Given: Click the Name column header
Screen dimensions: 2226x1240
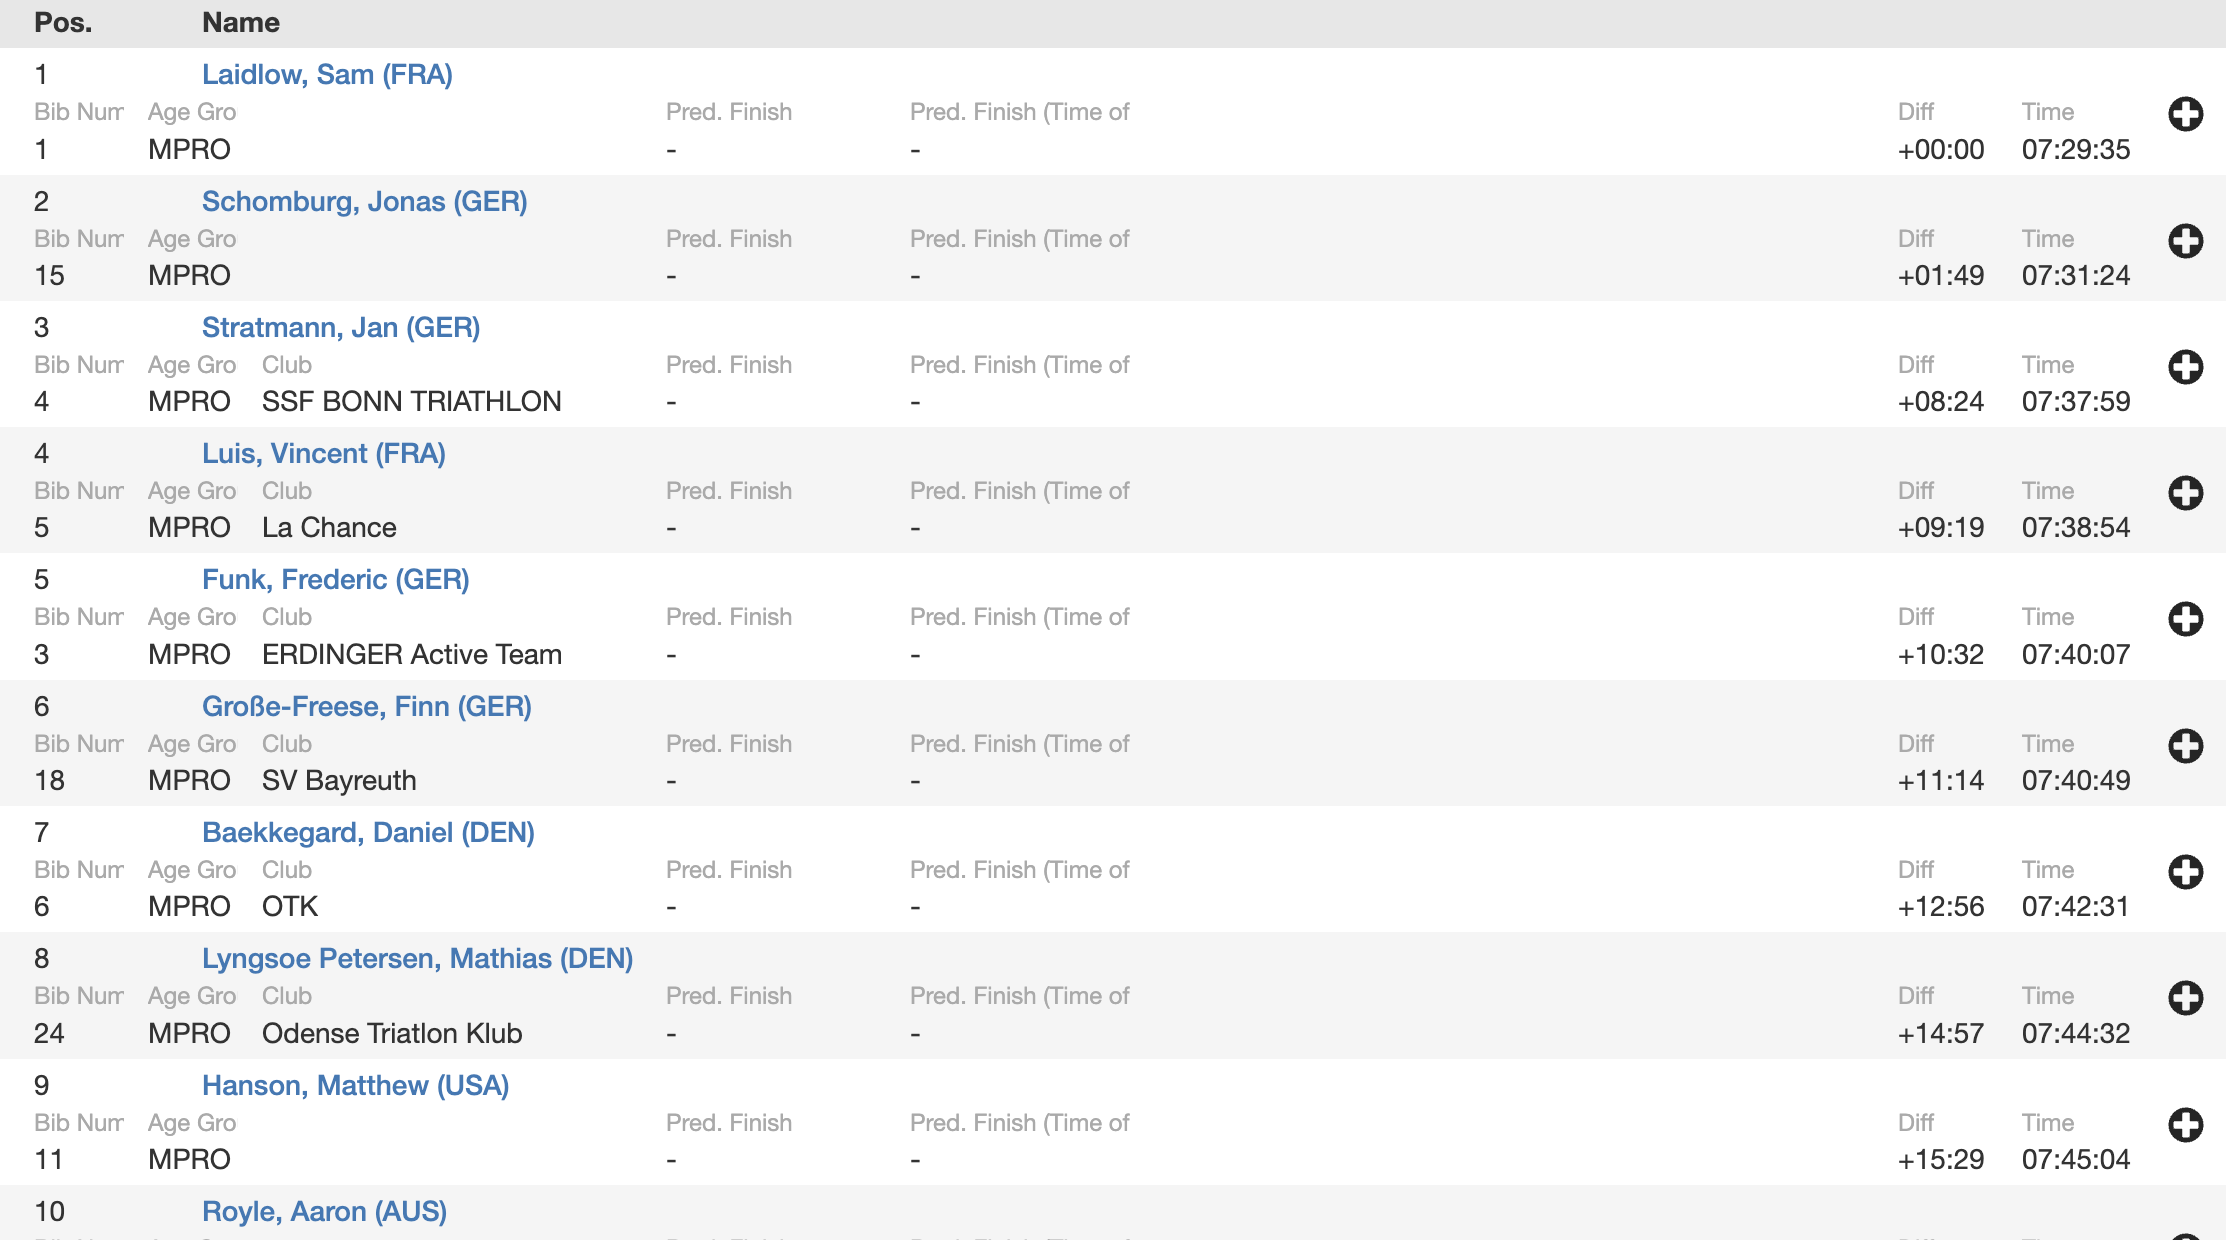Looking at the screenshot, I should click(x=240, y=23).
